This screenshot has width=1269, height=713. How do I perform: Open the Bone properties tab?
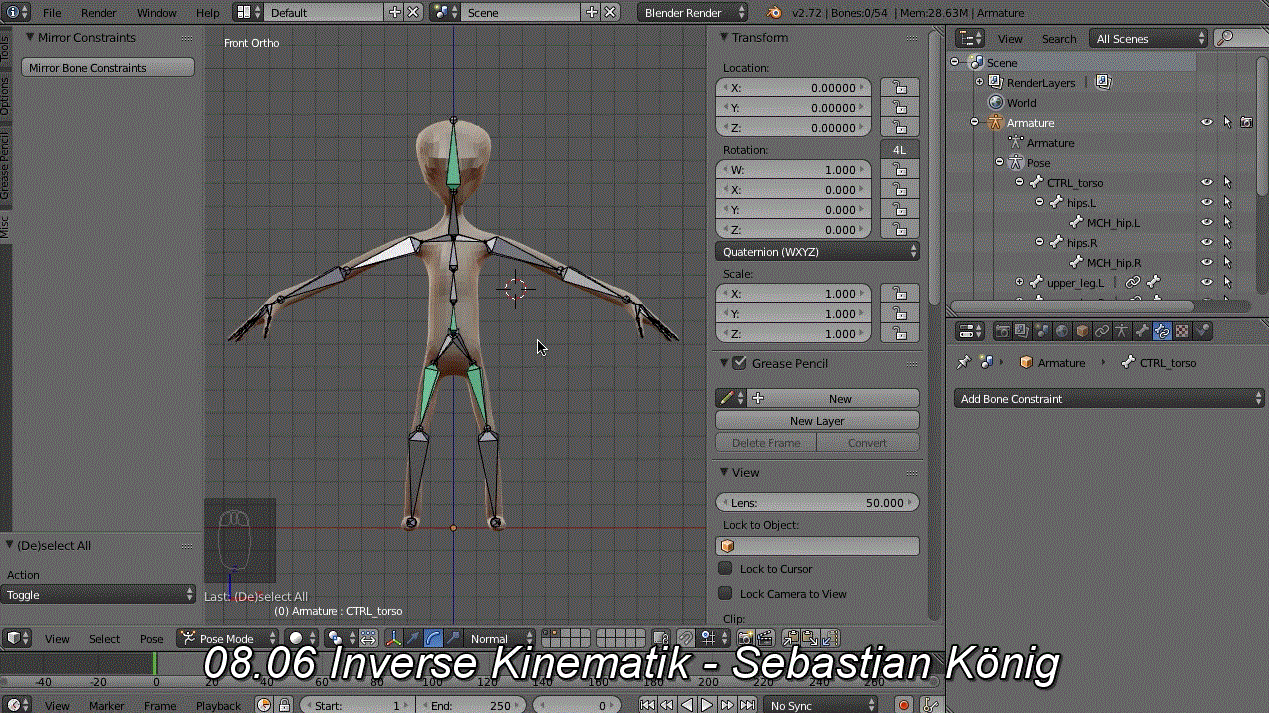click(1142, 331)
